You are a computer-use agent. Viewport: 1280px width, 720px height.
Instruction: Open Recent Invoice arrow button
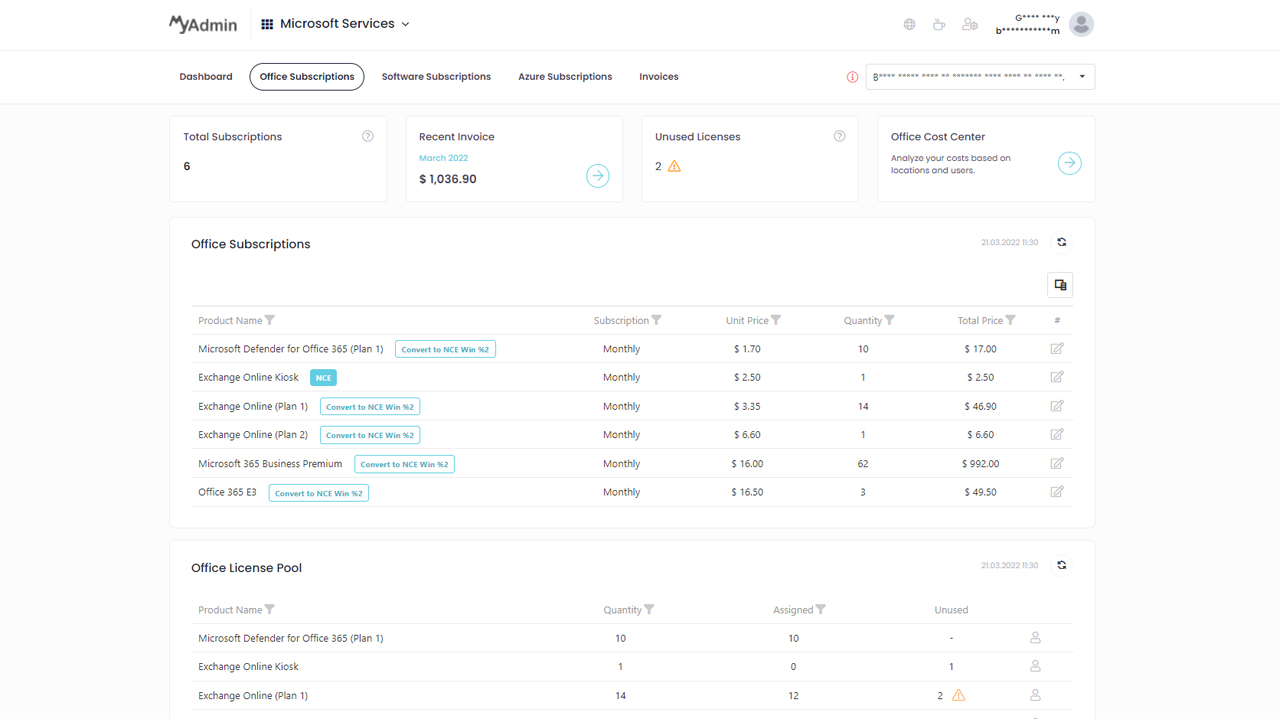point(597,176)
